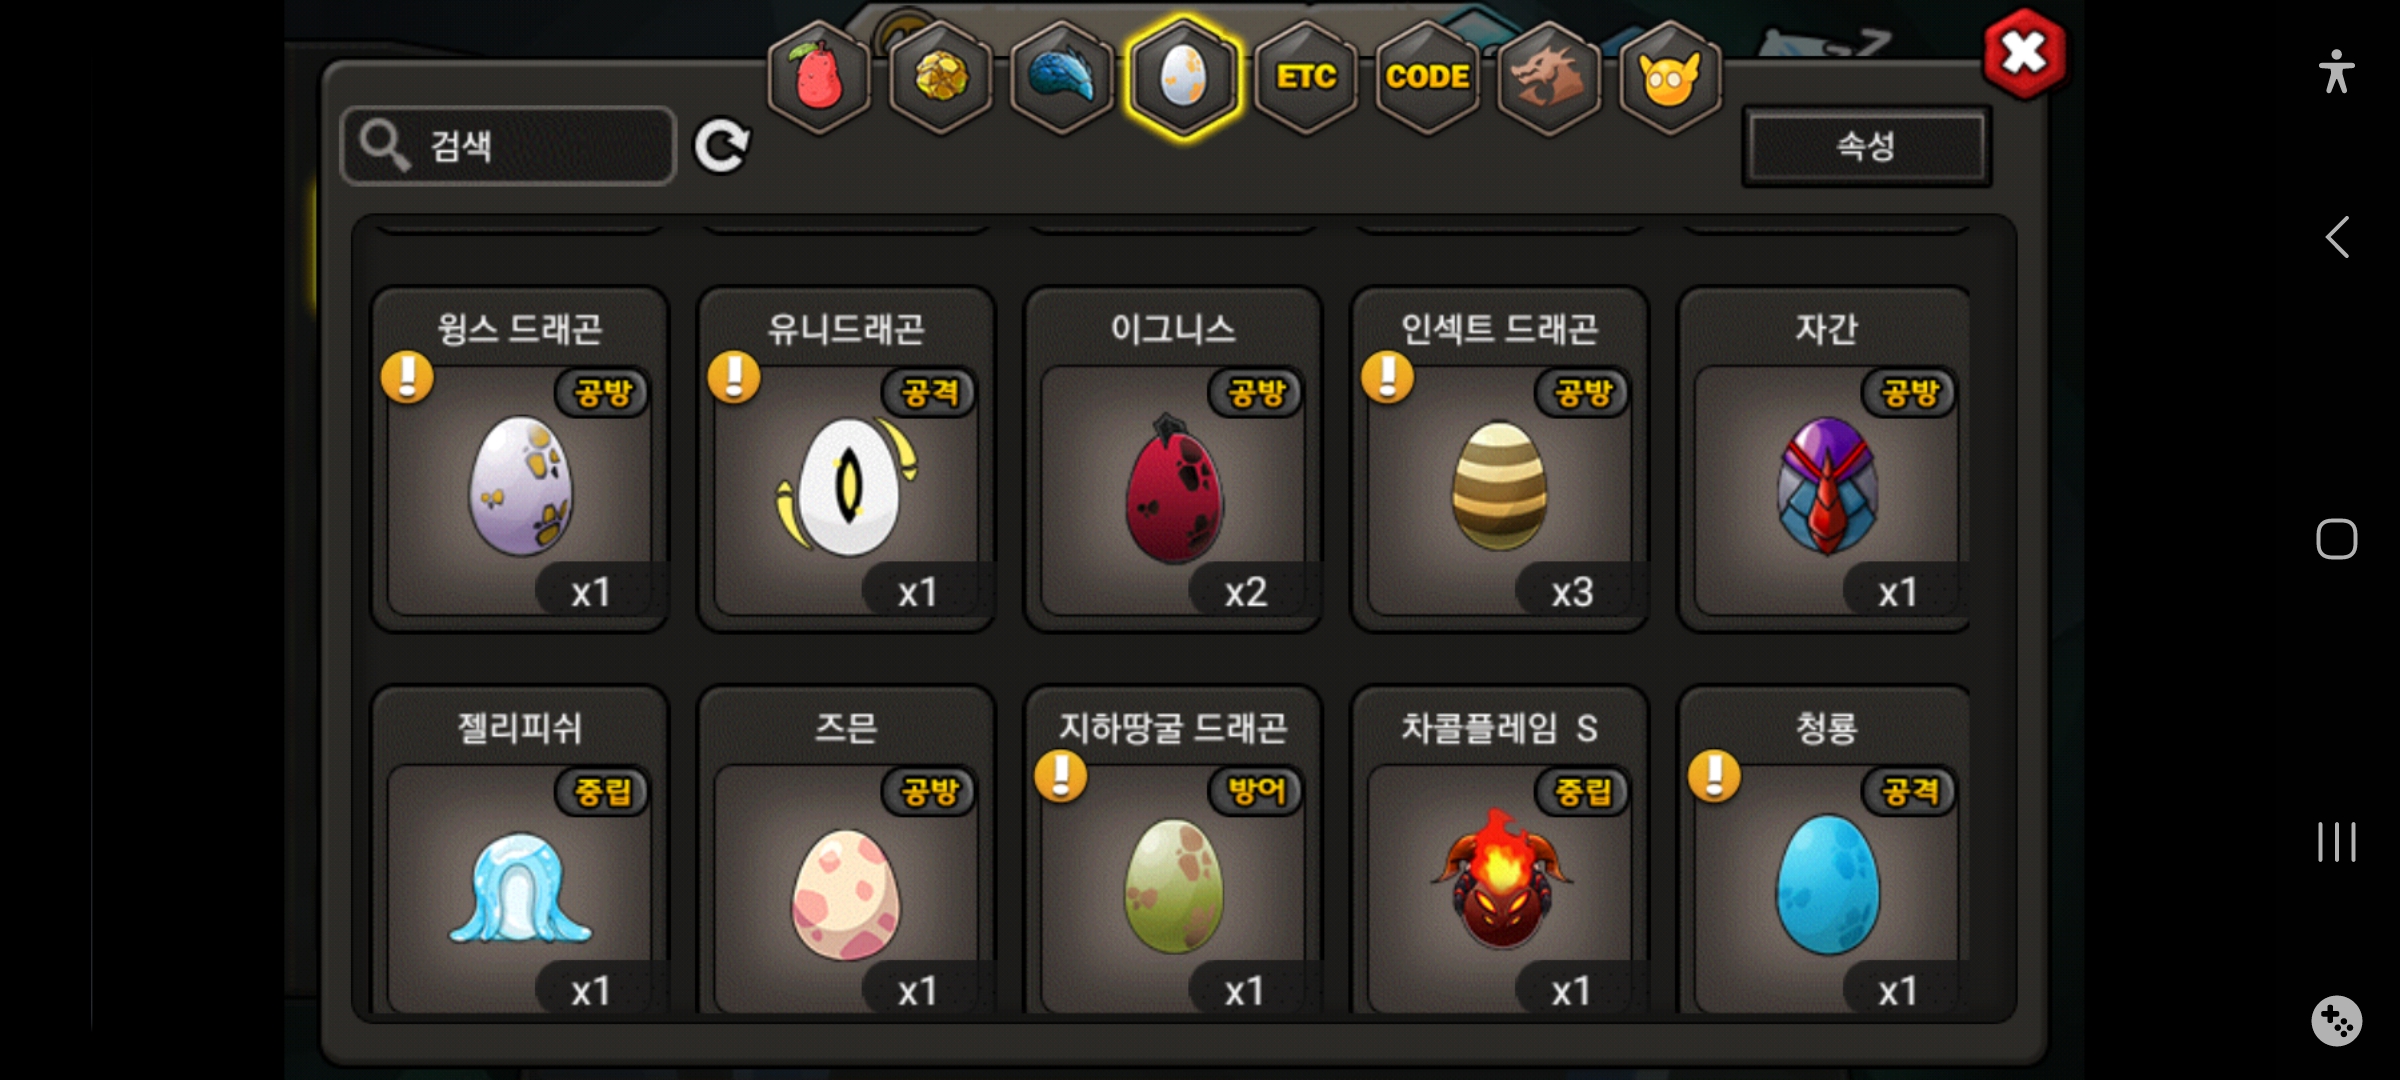The width and height of the screenshot is (2400, 1080).
Task: Select the gold nugget category tab
Action: (x=940, y=77)
